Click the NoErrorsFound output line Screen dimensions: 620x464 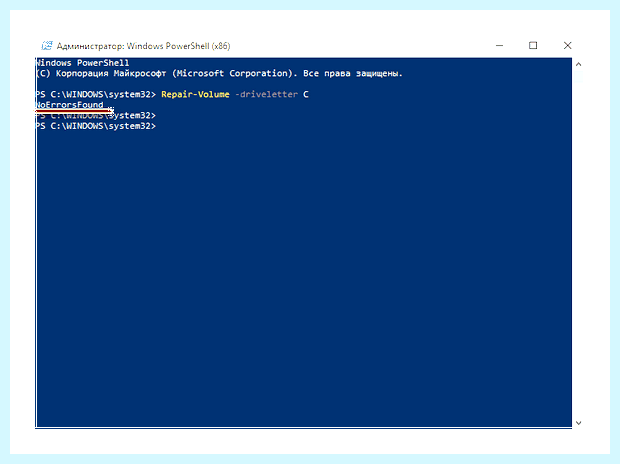point(70,105)
